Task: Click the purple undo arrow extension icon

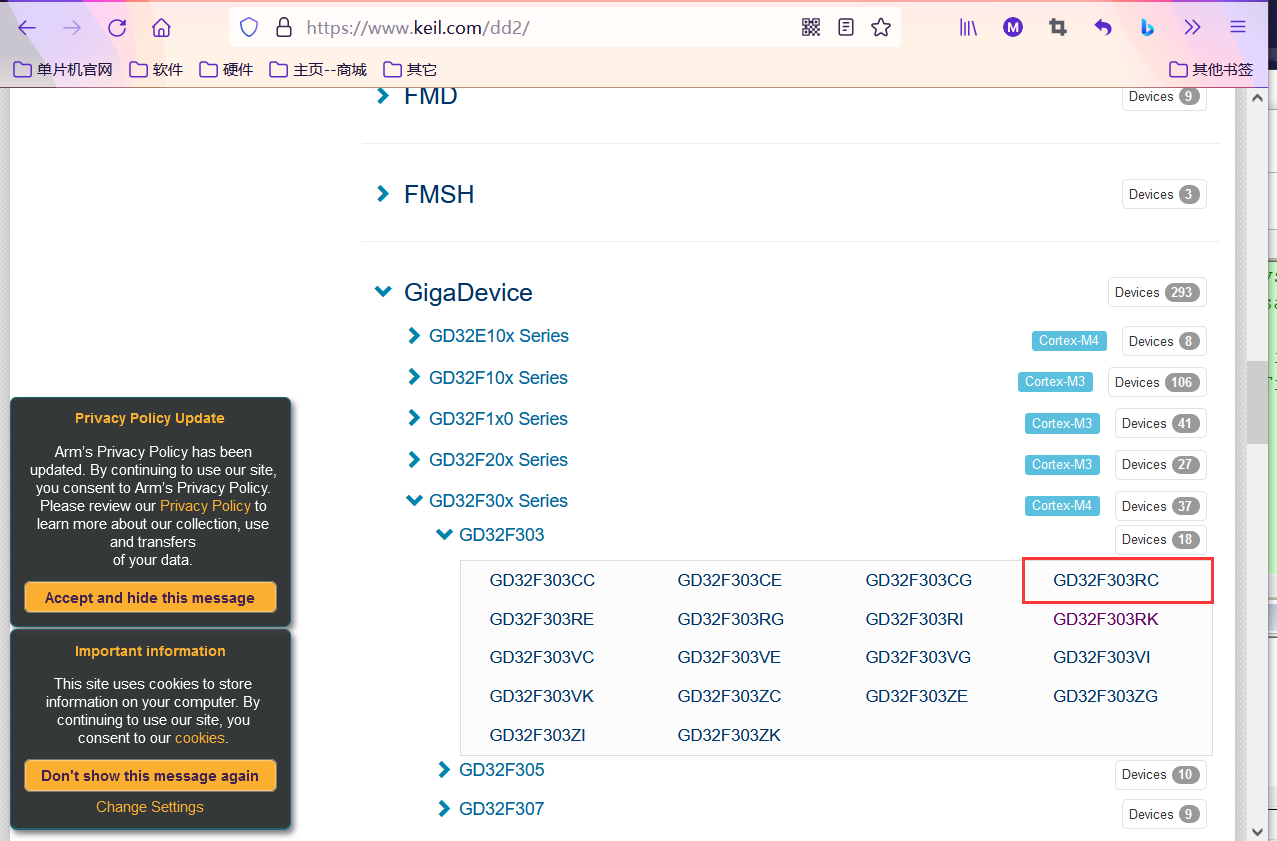Action: click(x=1103, y=27)
